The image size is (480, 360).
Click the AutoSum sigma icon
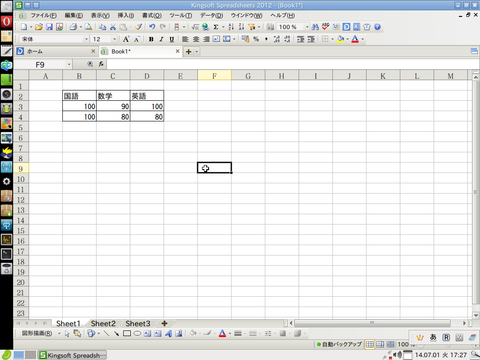point(216,27)
